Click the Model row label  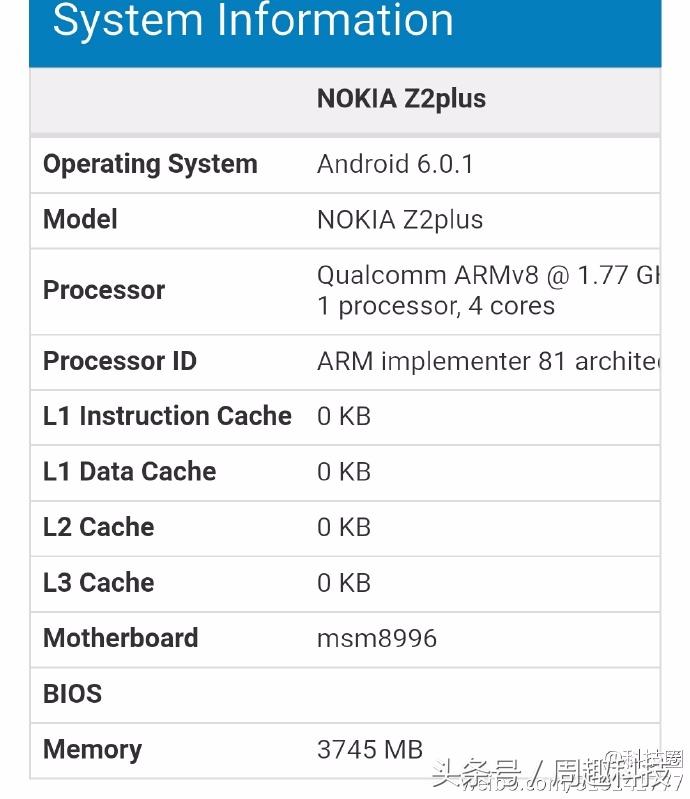pos(80,220)
